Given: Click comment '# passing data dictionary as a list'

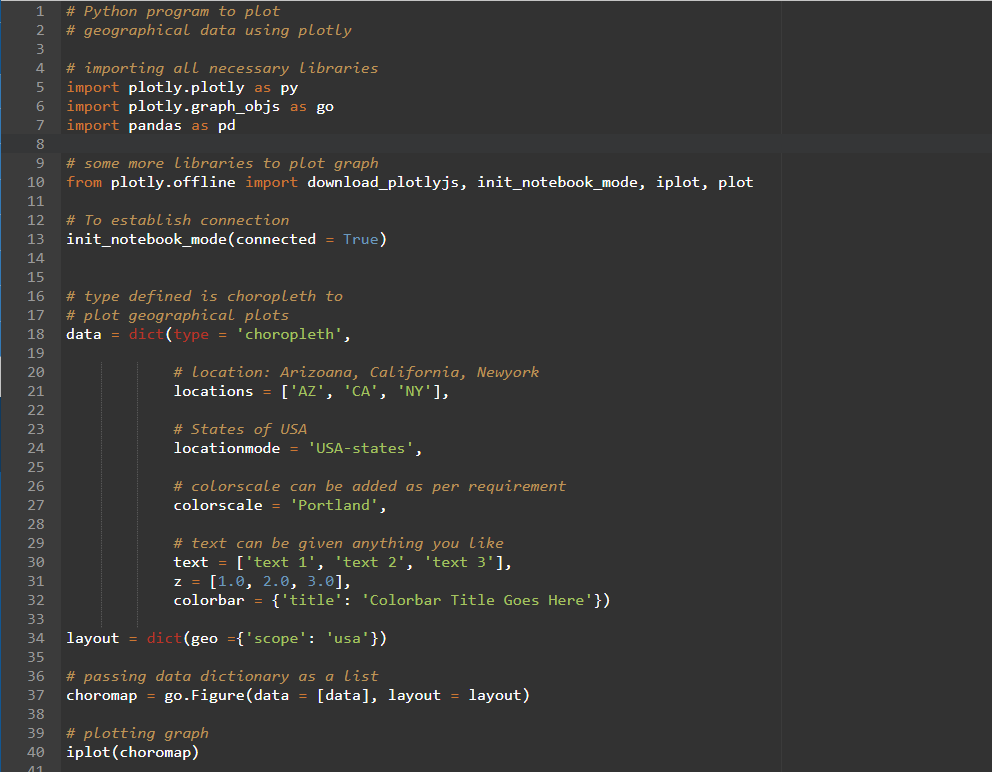Looking at the screenshot, I should (222, 676).
